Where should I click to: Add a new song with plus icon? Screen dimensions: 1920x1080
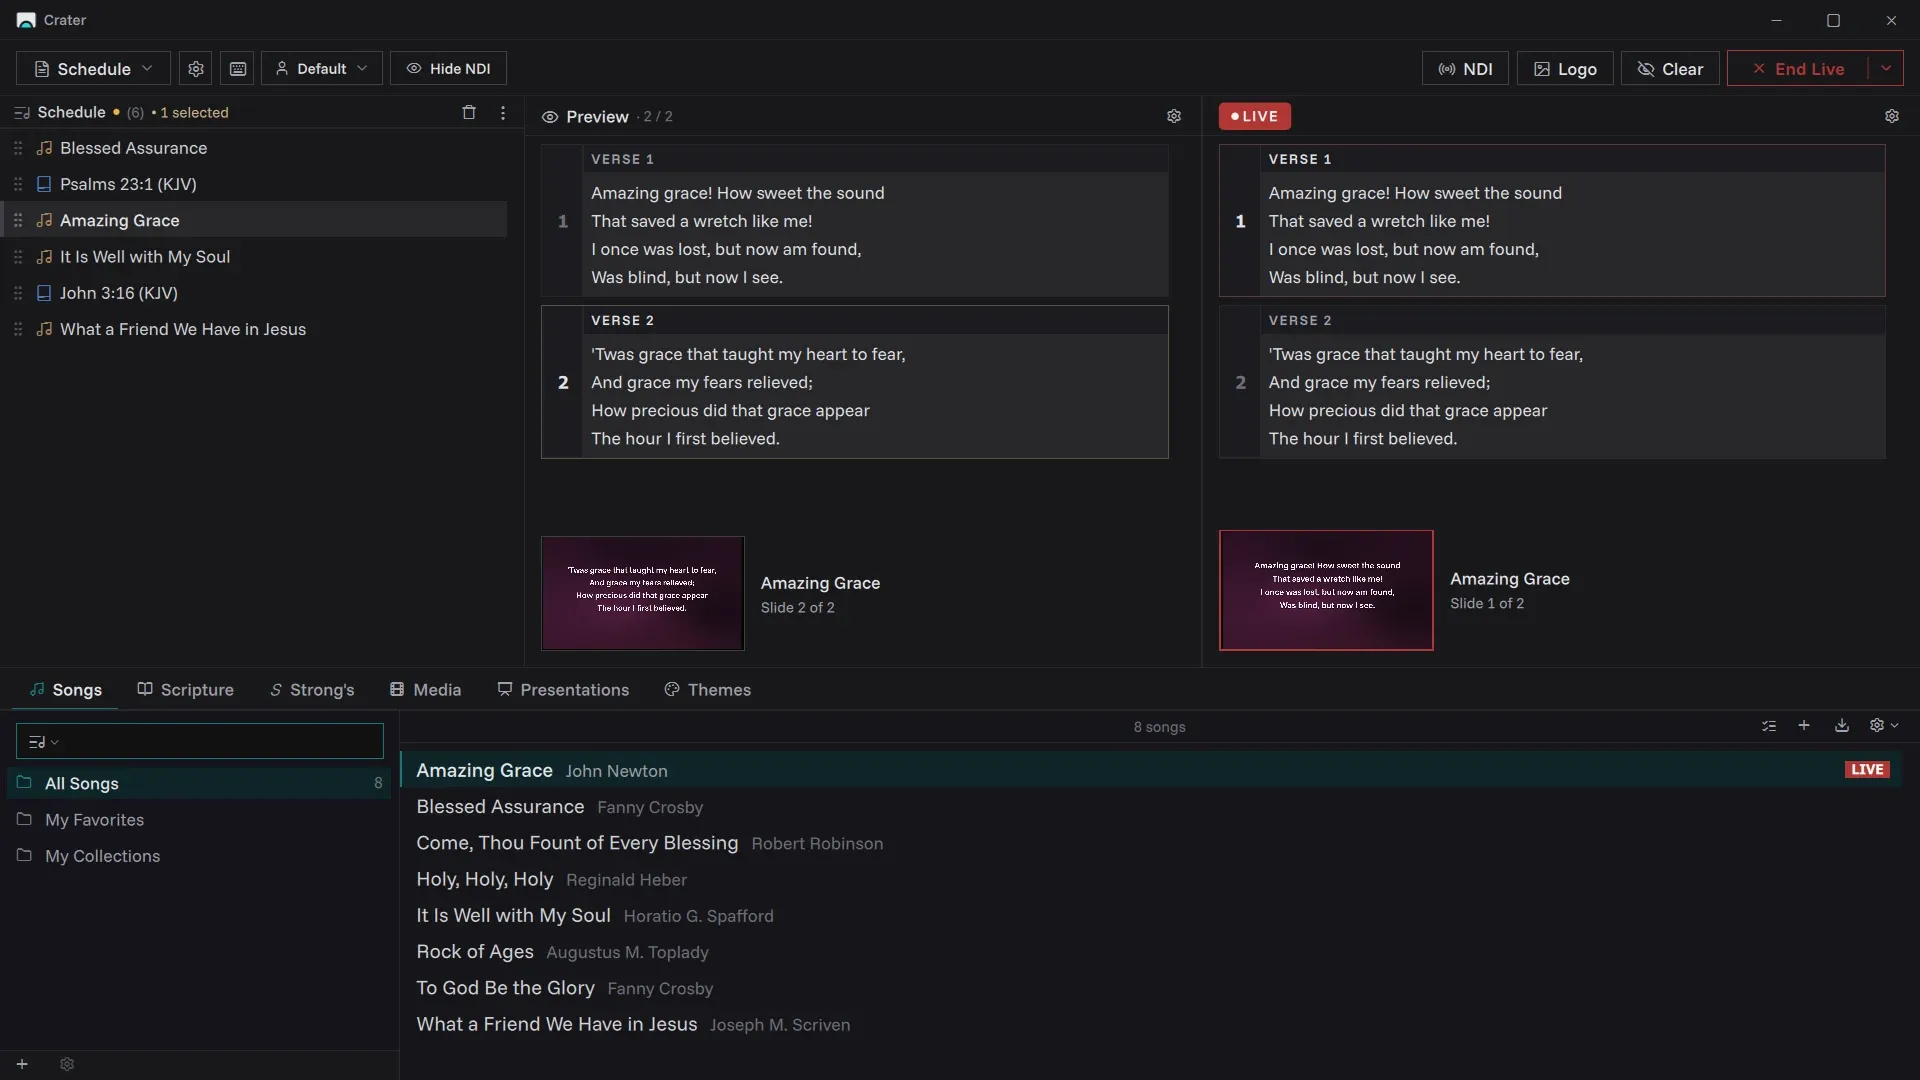click(x=1804, y=726)
